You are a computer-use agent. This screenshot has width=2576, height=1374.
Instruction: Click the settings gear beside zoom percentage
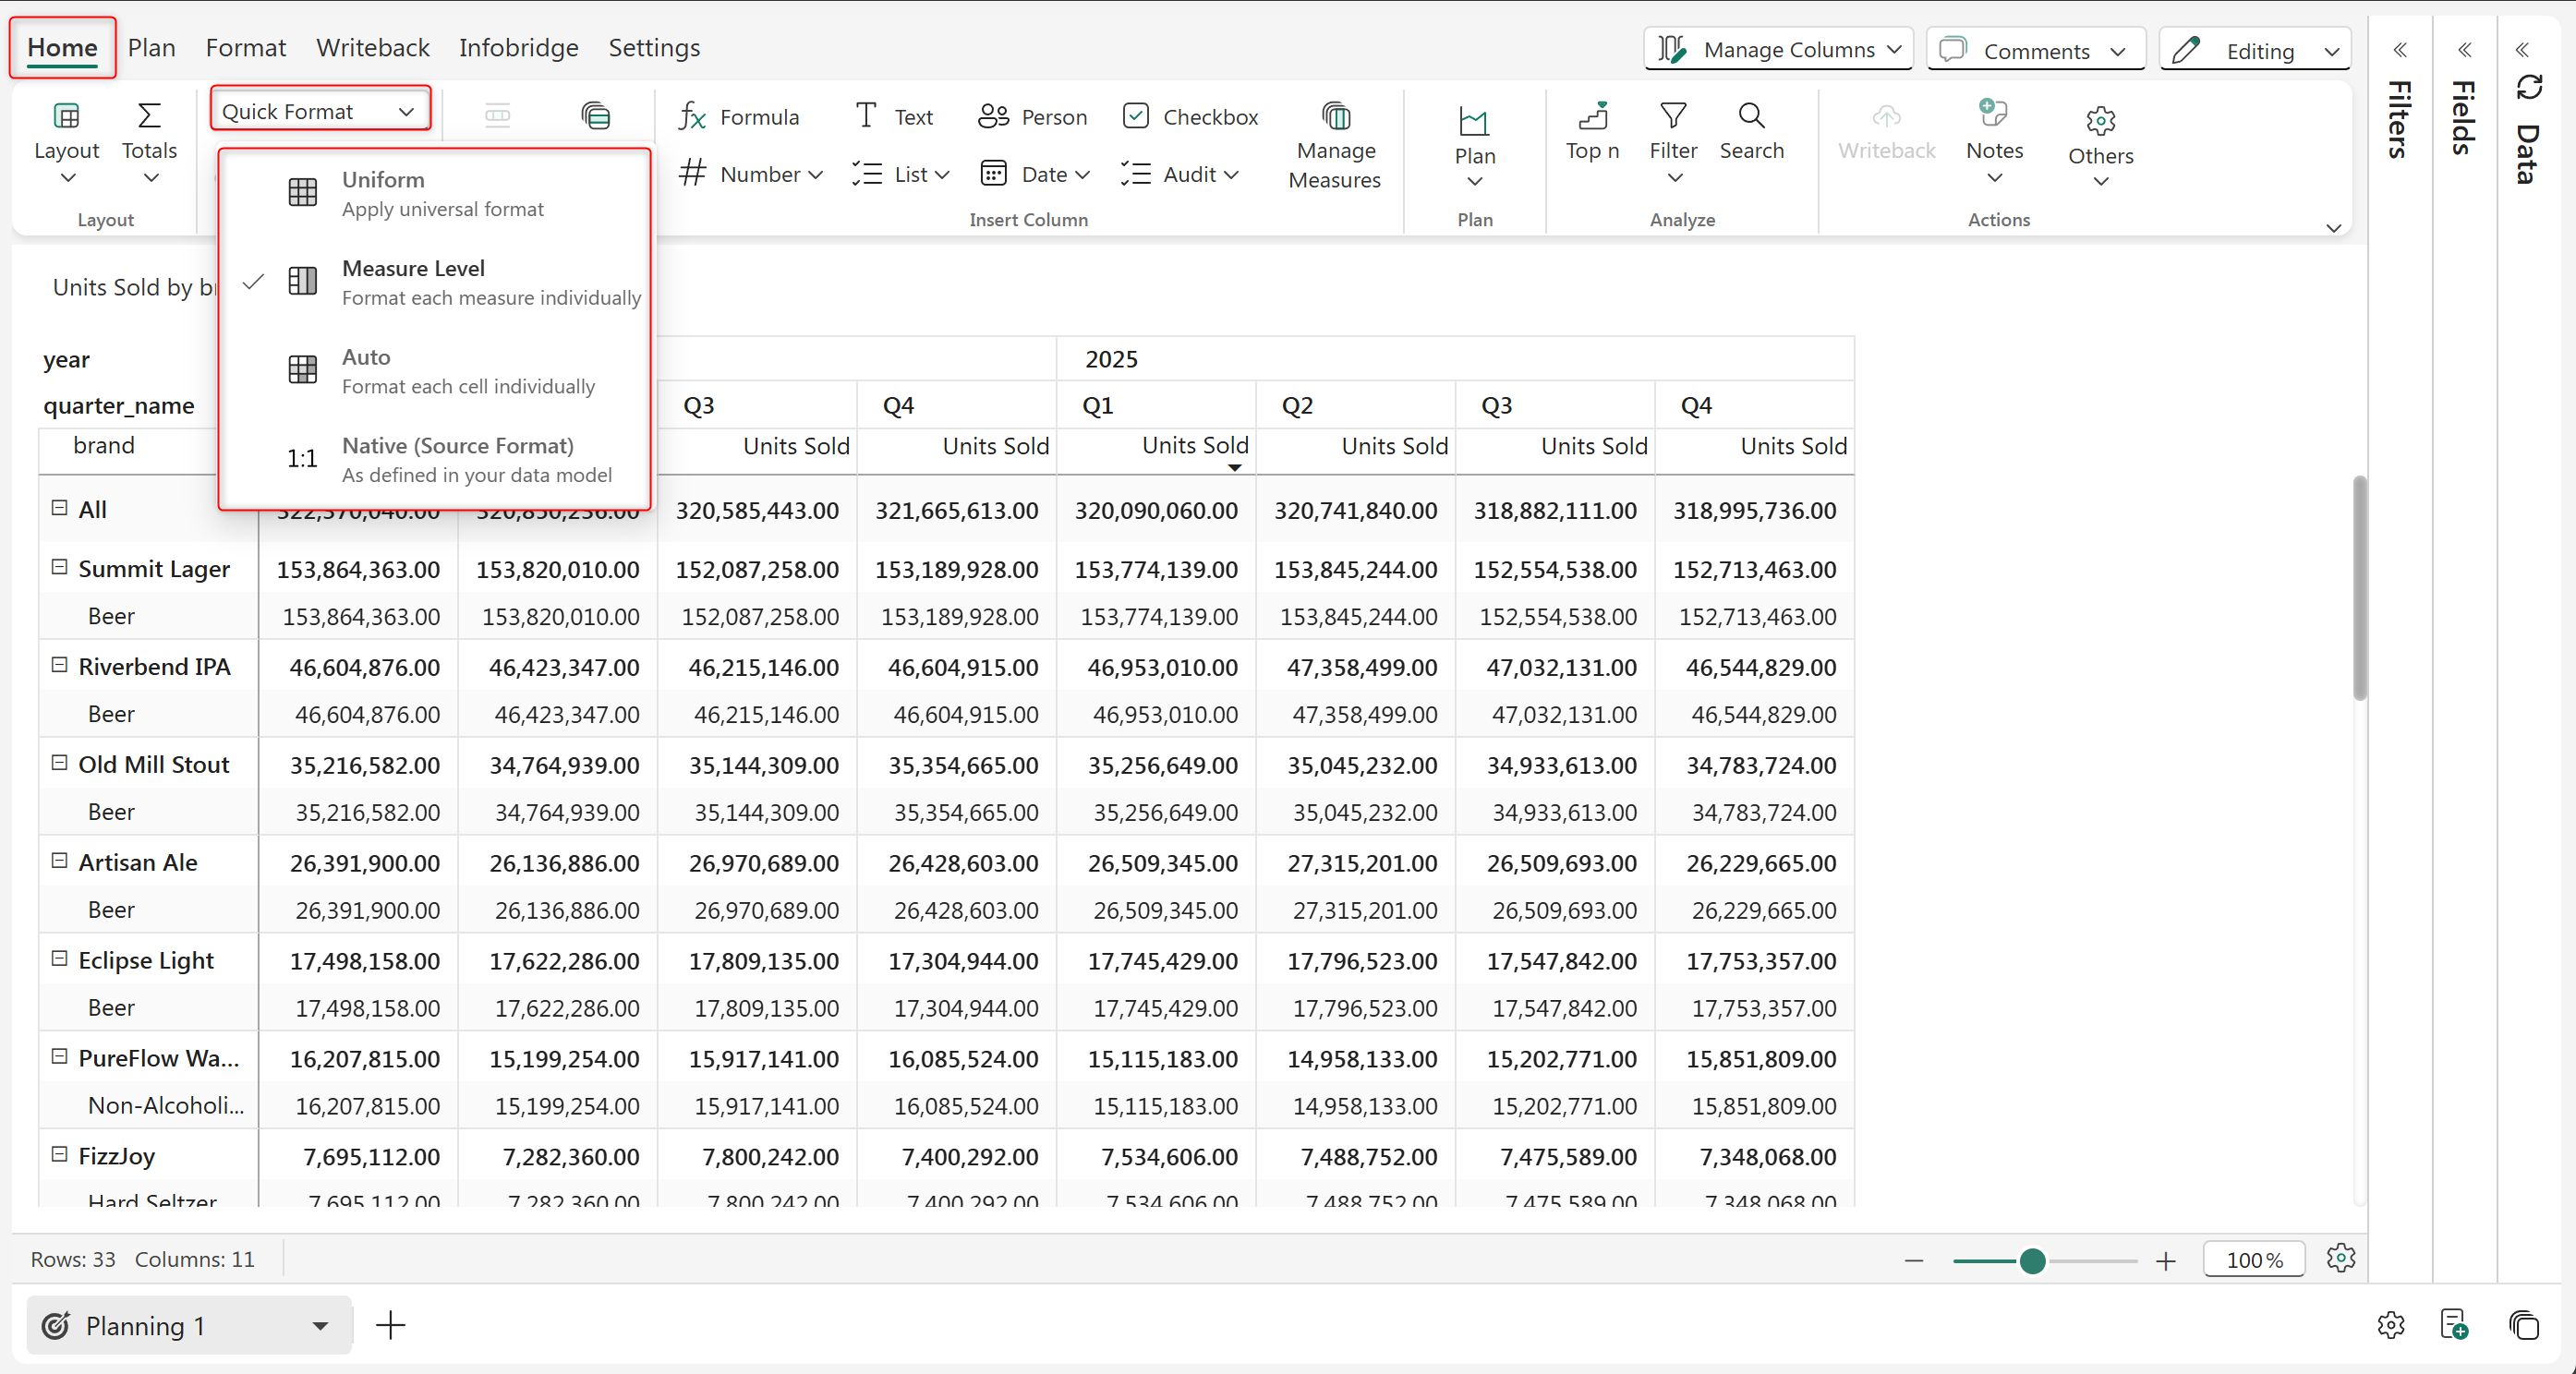(2340, 1258)
